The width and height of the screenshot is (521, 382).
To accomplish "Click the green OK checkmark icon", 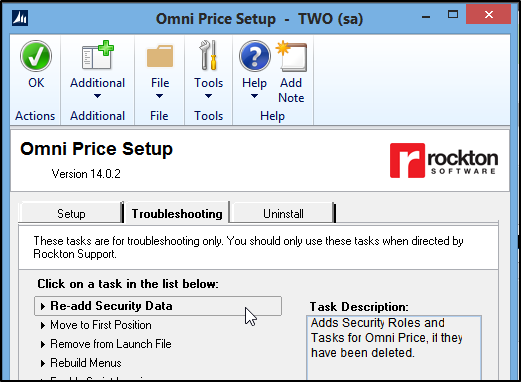I will click(x=36, y=56).
